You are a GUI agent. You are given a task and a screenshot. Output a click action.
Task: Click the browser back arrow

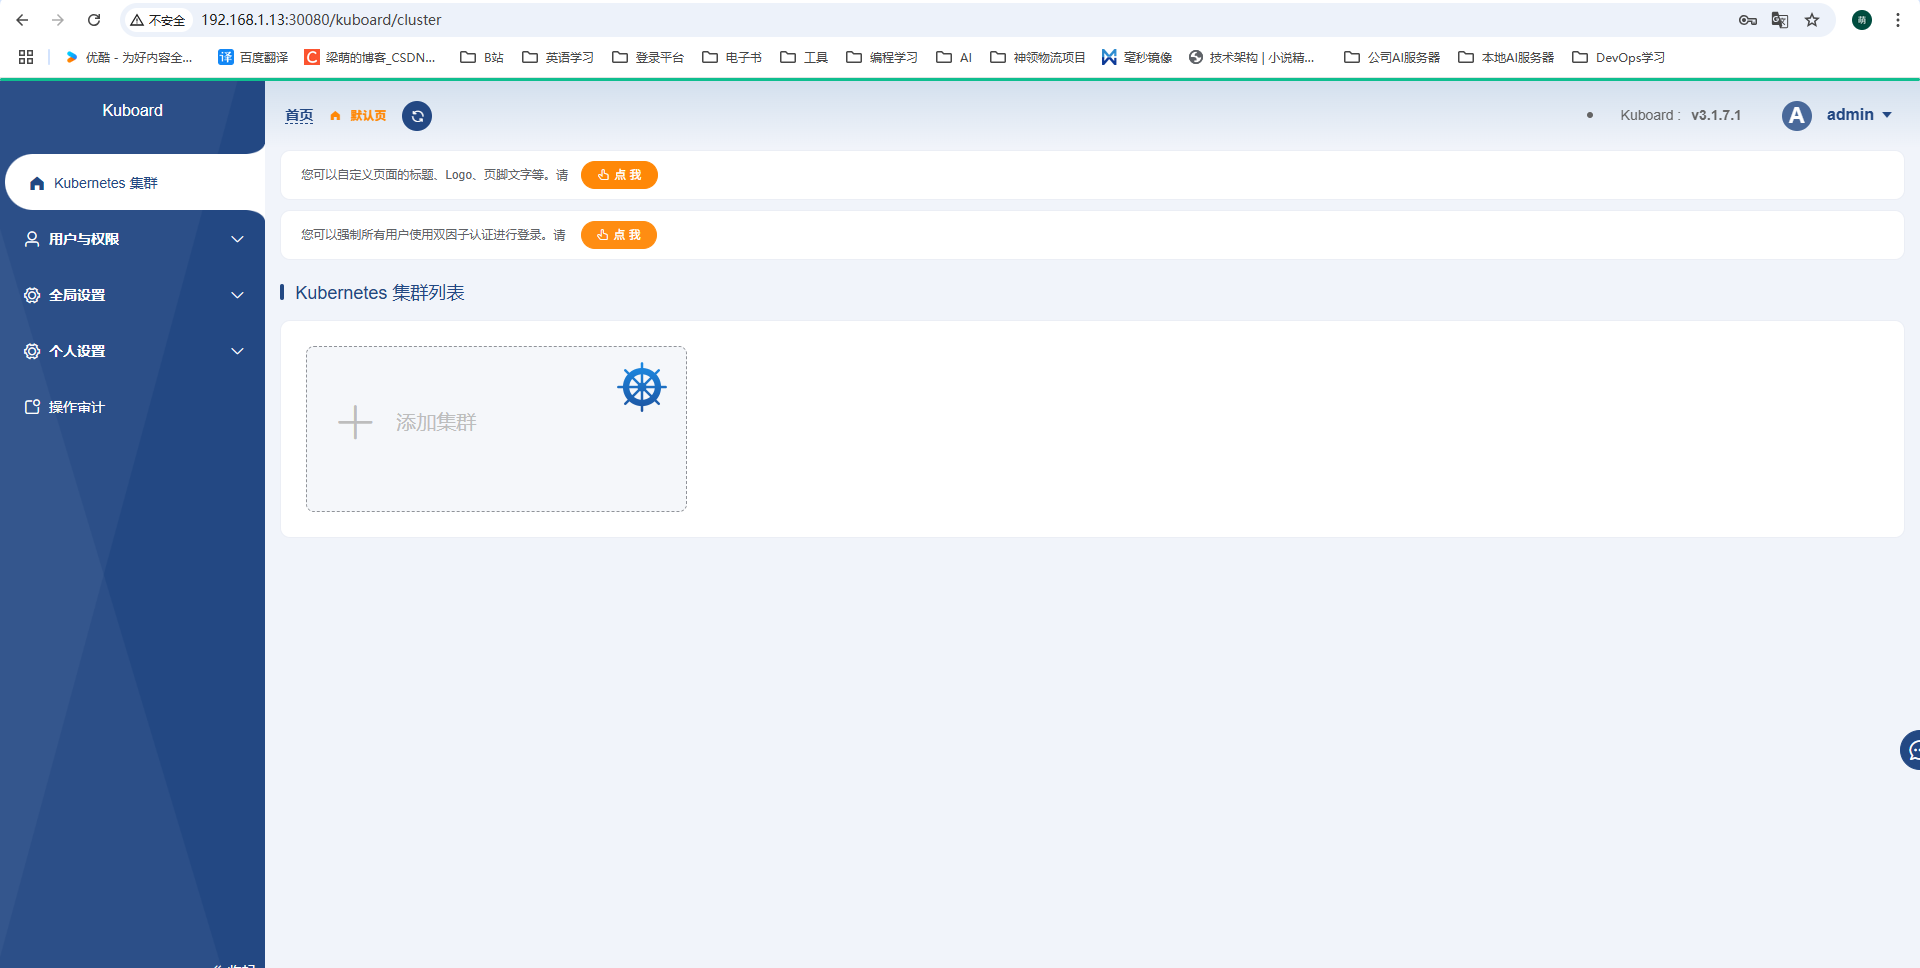[22, 20]
